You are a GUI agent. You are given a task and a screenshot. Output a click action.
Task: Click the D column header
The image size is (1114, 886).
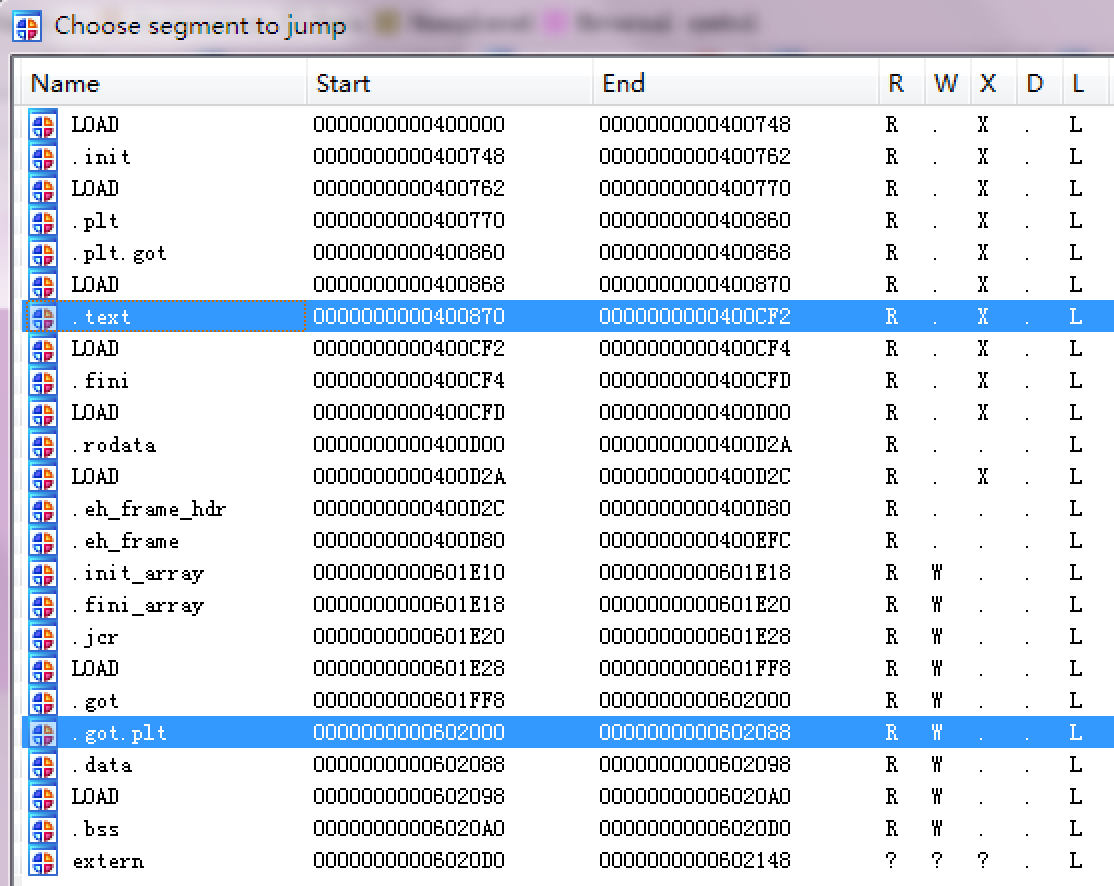click(x=1039, y=83)
